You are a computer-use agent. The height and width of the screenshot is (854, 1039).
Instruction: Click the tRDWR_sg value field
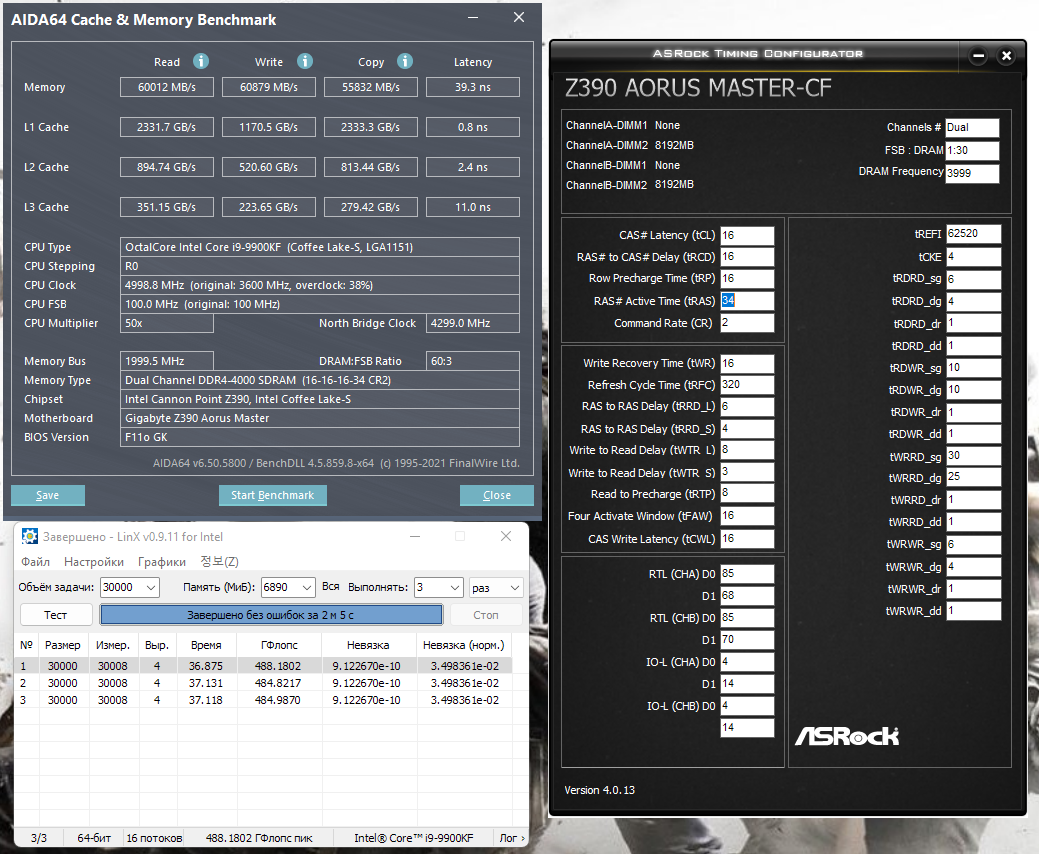973,368
